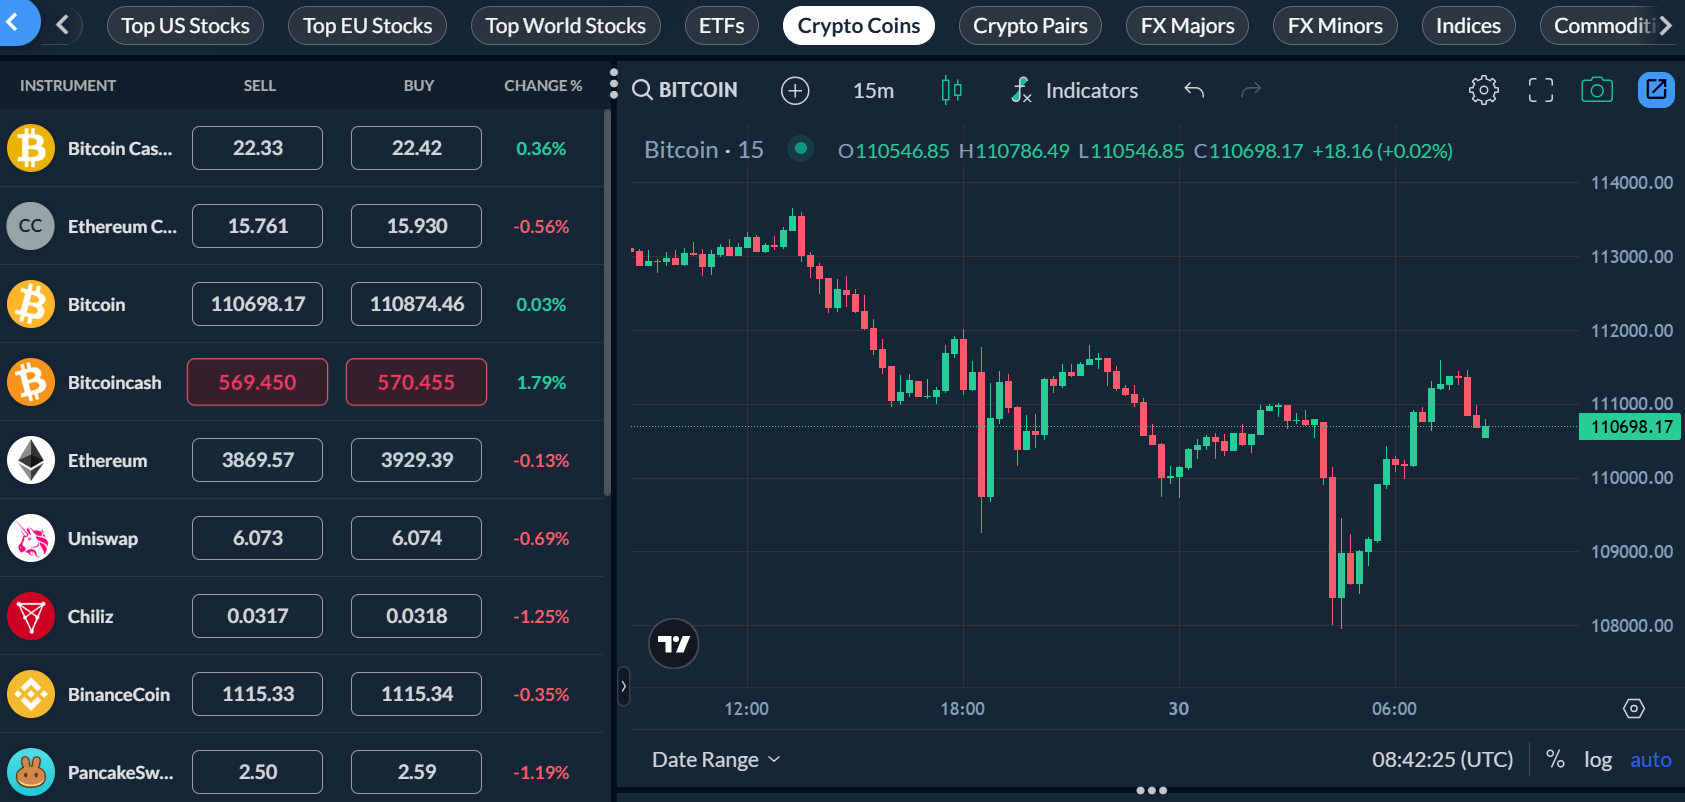Enter fullscreen chart mode
This screenshot has height=802, width=1685.
point(1540,90)
